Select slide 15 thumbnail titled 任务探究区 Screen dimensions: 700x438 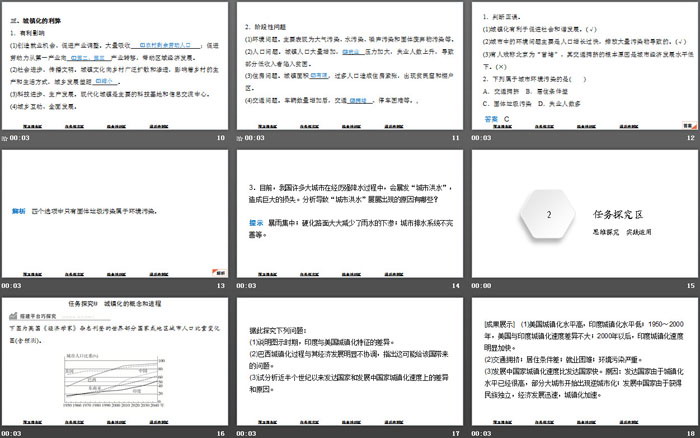click(582, 211)
